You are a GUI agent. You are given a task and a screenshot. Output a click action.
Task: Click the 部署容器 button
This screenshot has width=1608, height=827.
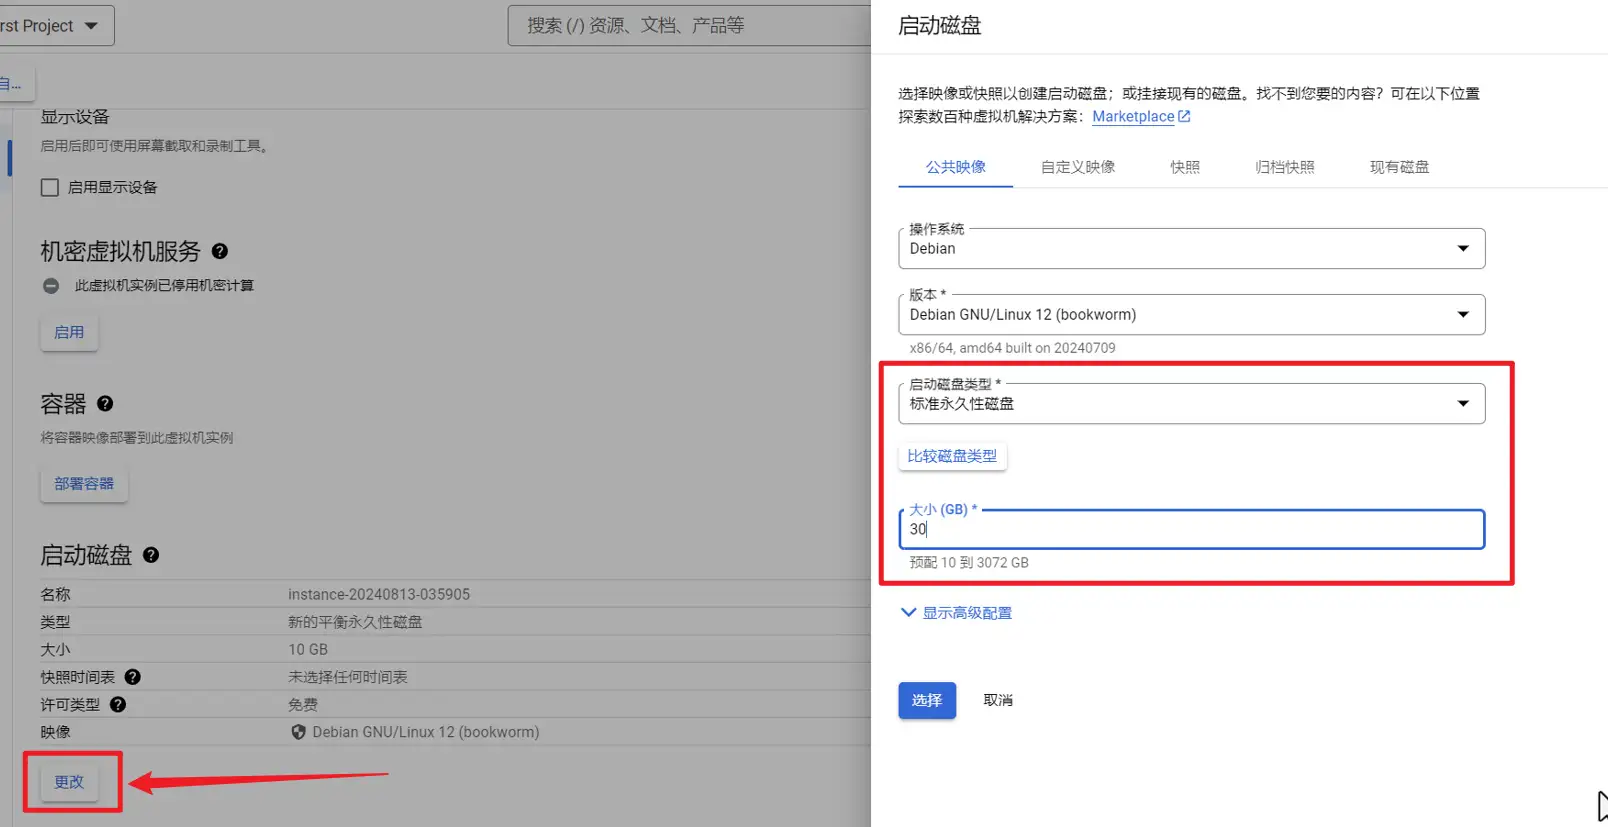[x=84, y=484]
